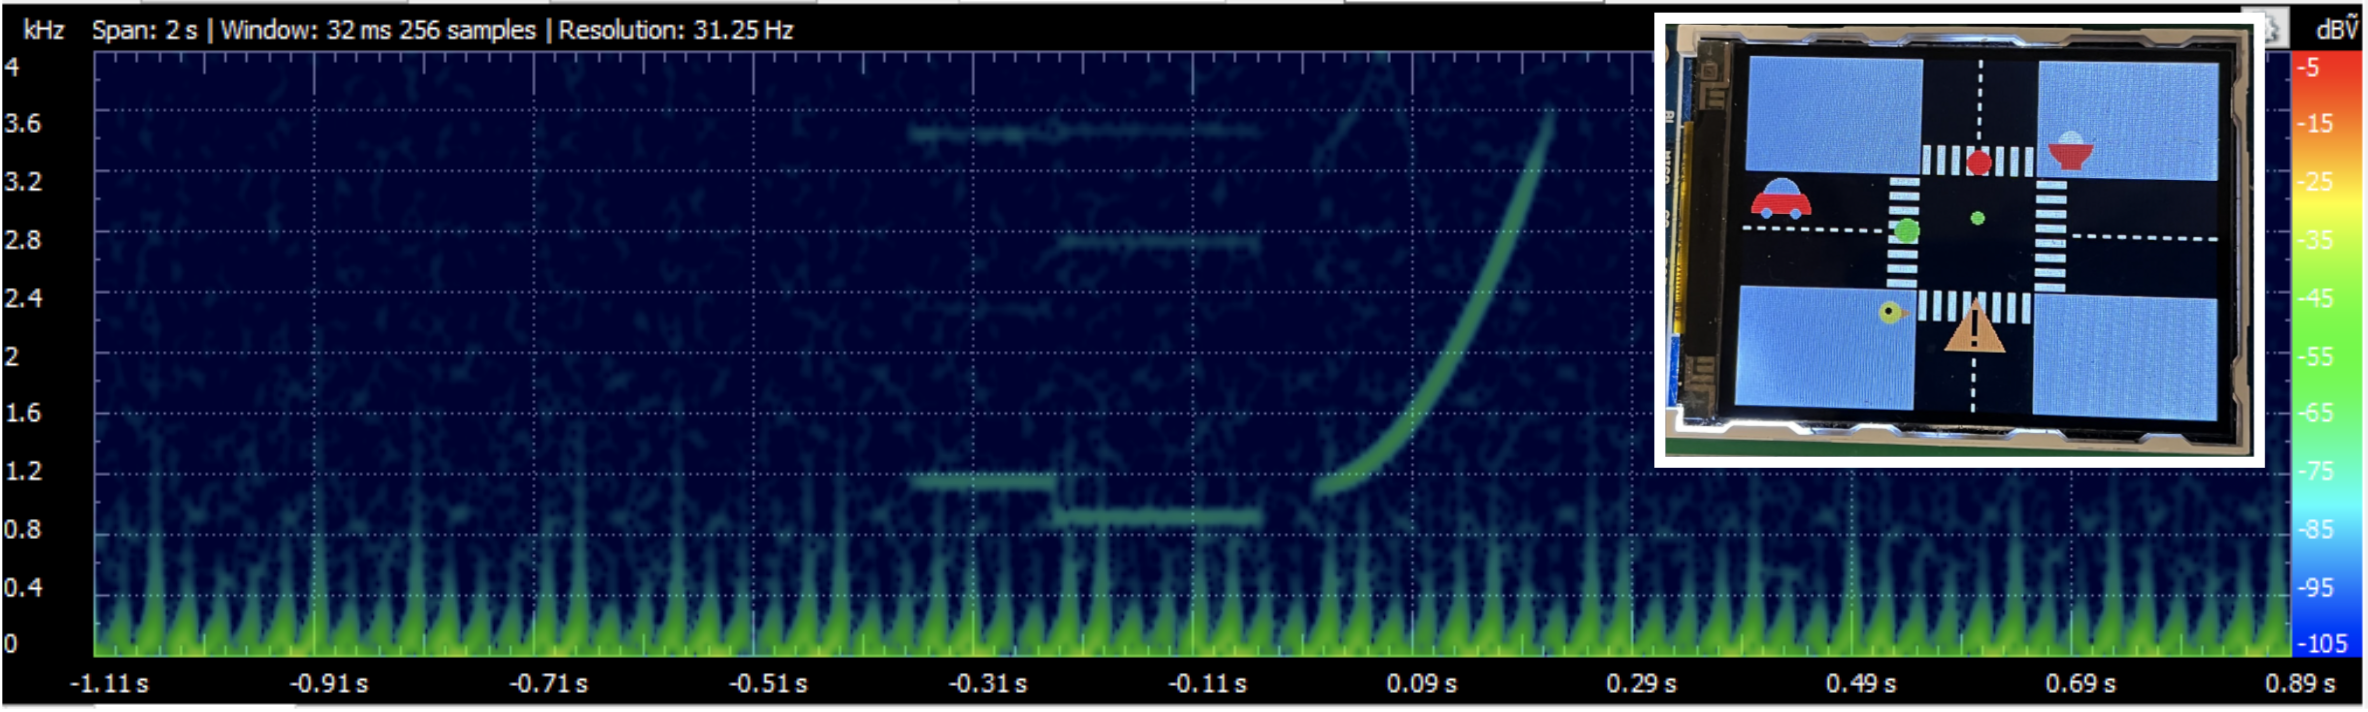Select the 'Resolution: 31.25 Hz' text
The height and width of the screenshot is (712, 2368).
tap(675, 30)
